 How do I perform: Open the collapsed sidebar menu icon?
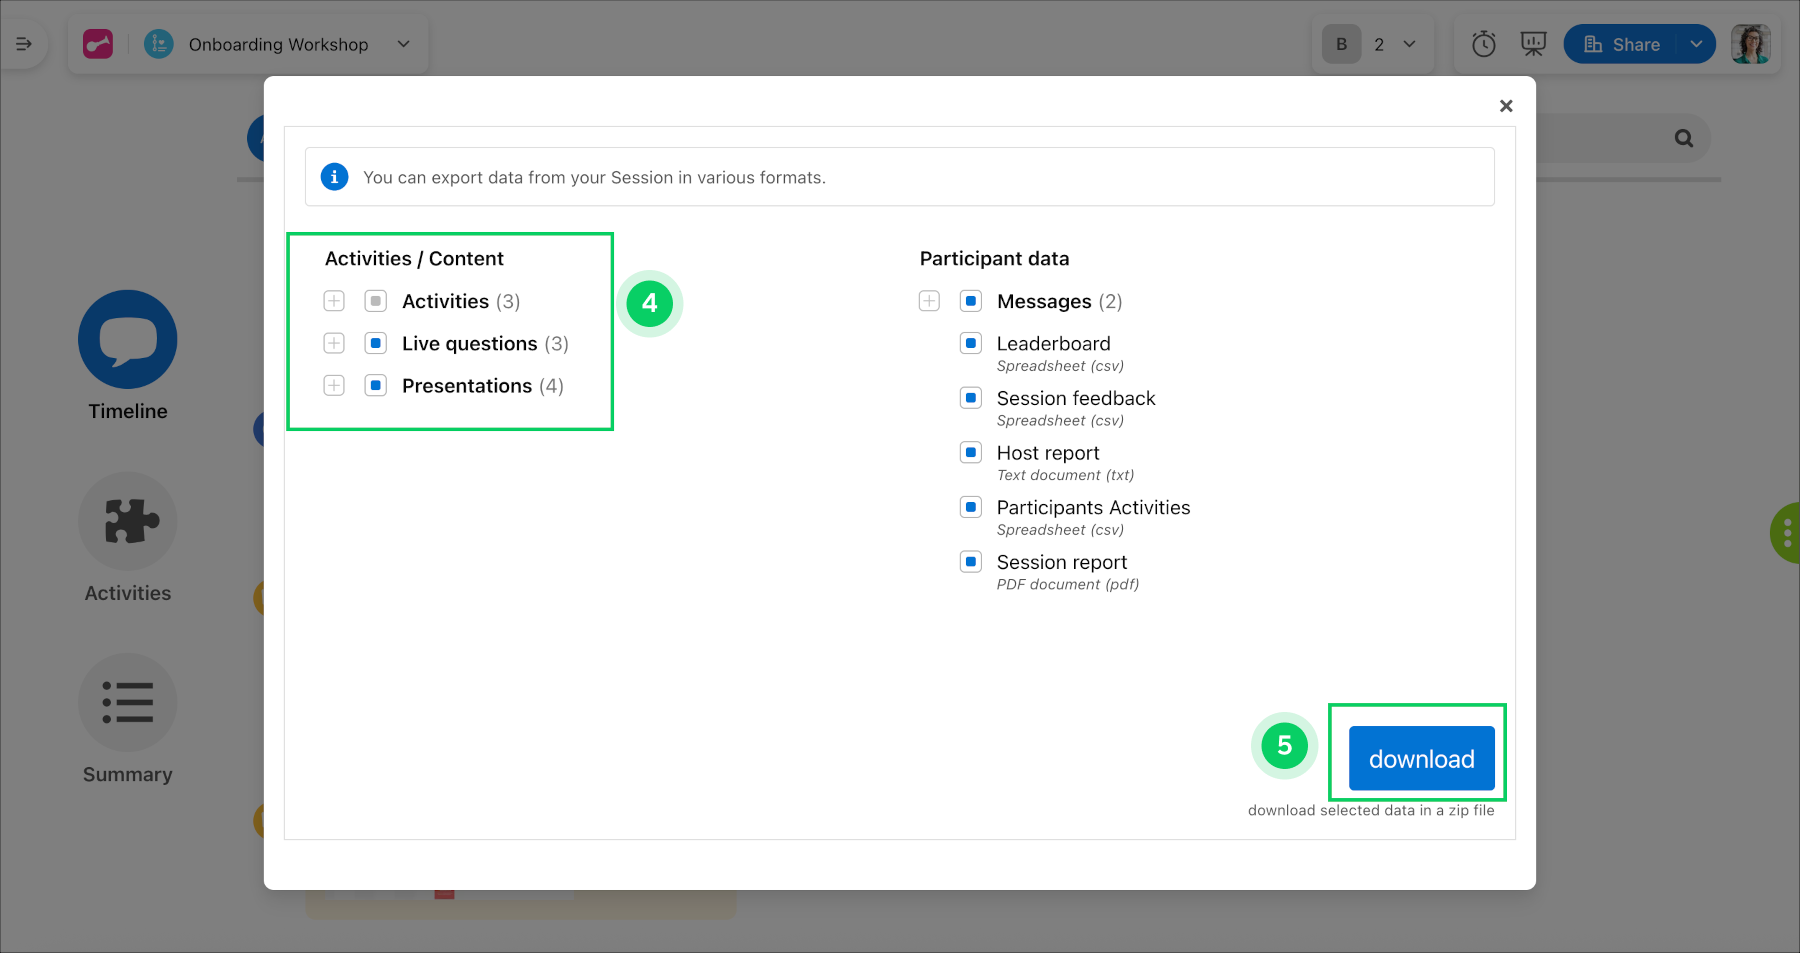pos(23,44)
